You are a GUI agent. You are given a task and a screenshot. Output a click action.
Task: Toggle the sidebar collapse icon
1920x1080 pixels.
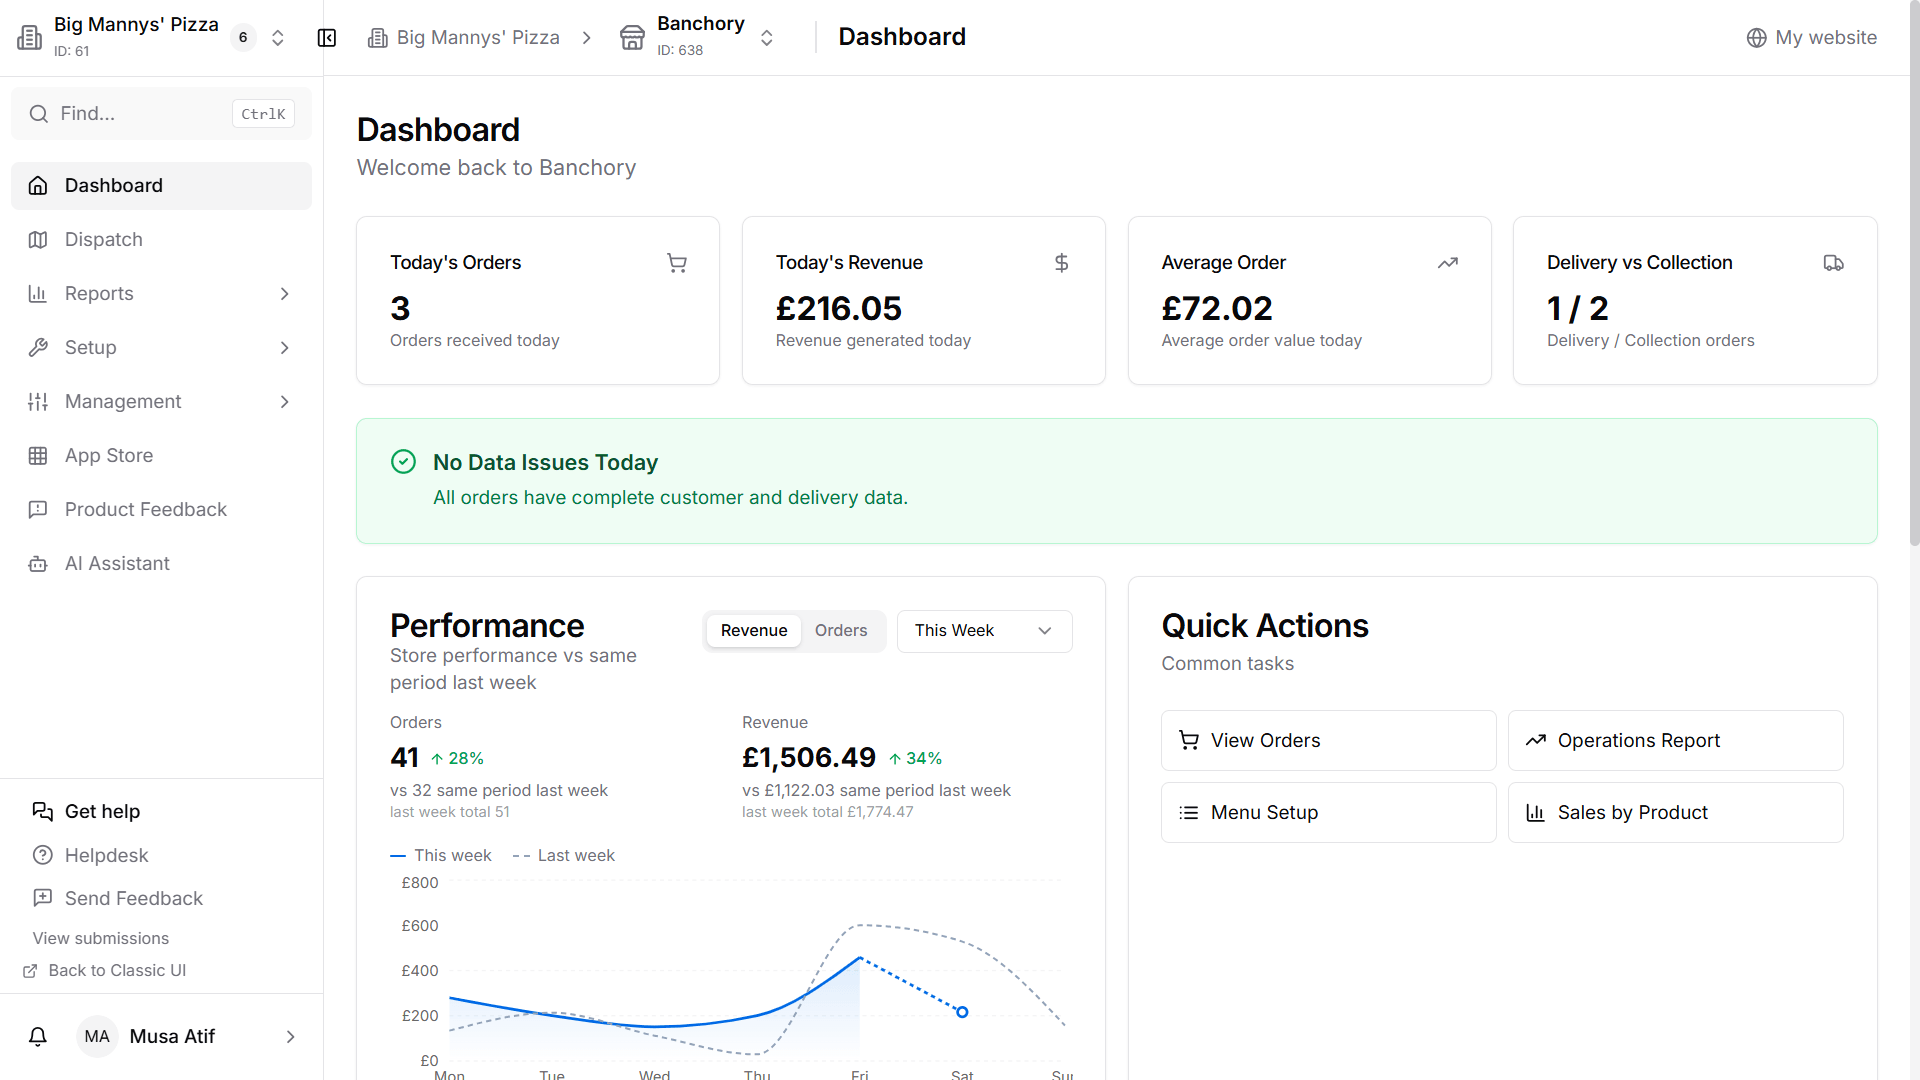[x=327, y=38]
